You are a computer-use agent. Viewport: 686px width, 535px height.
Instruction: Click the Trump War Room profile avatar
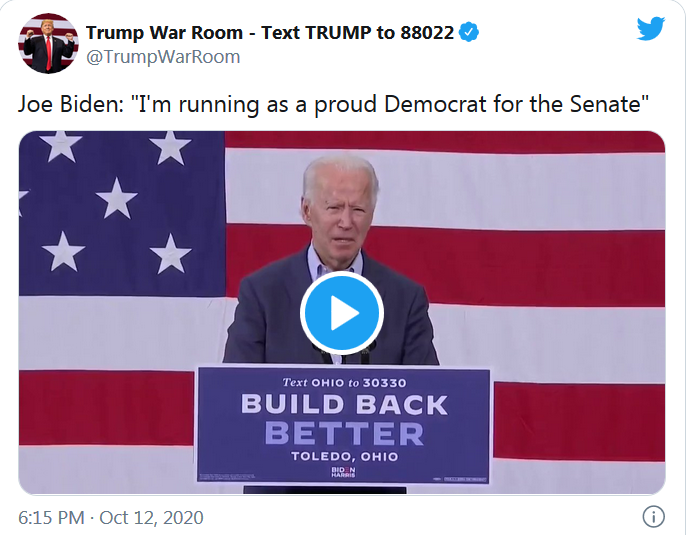coord(48,43)
